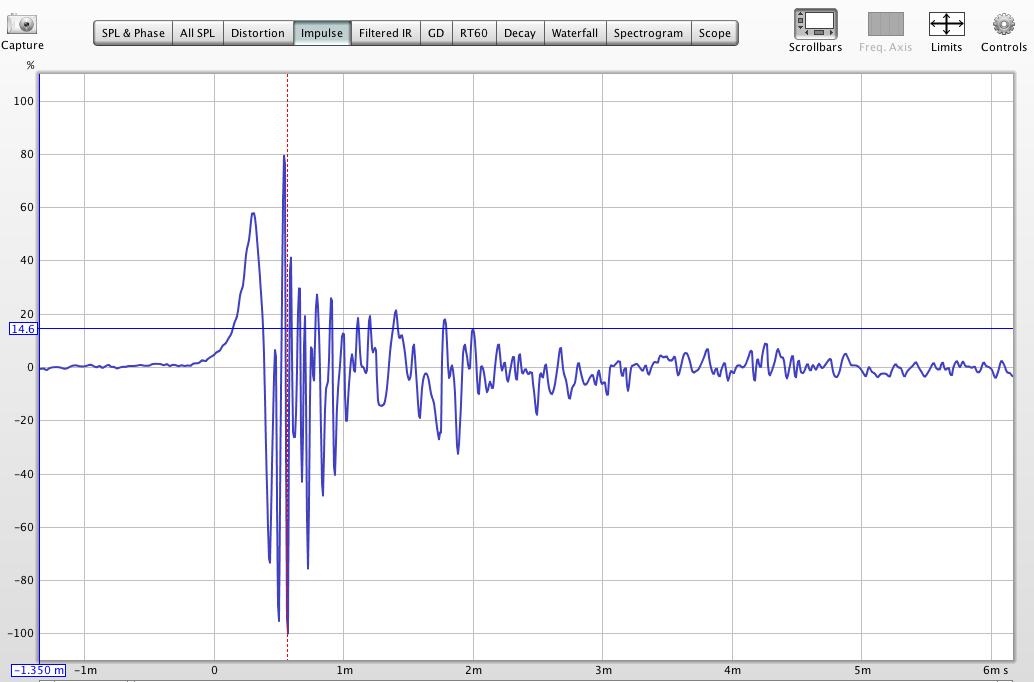Click the -100 label on the Y axis
The image size is (1034, 682).
(x=20, y=633)
